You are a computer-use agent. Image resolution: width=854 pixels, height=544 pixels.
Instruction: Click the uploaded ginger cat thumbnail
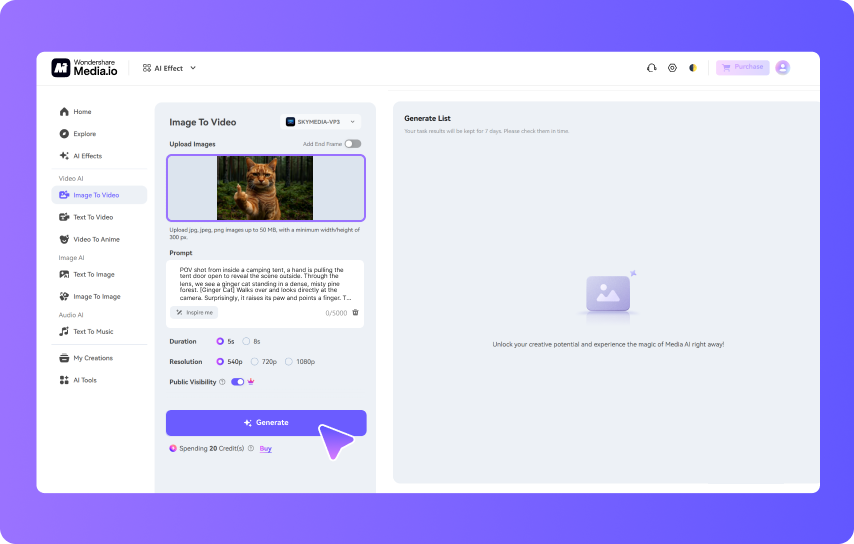coord(265,188)
